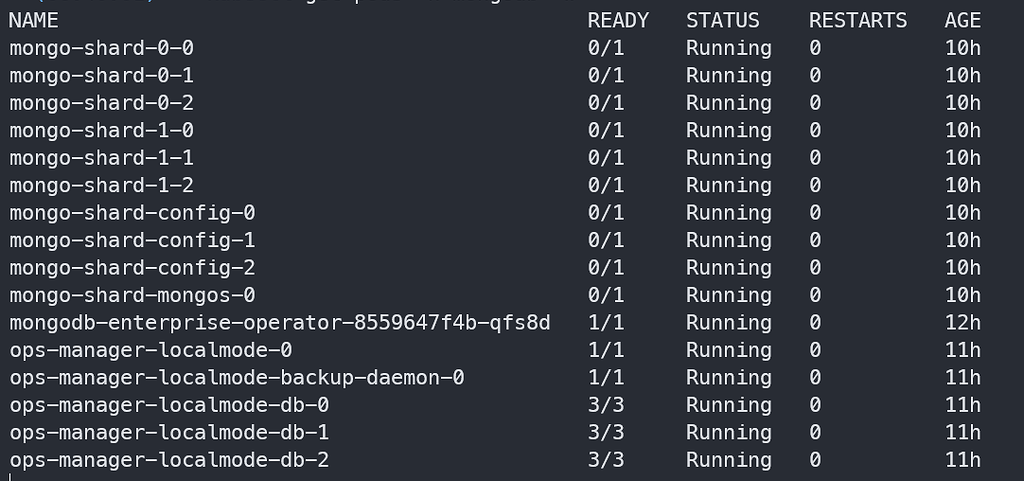Click the ops-manager-localmode-0 pod name
1024x481 pixels.
(x=150, y=350)
